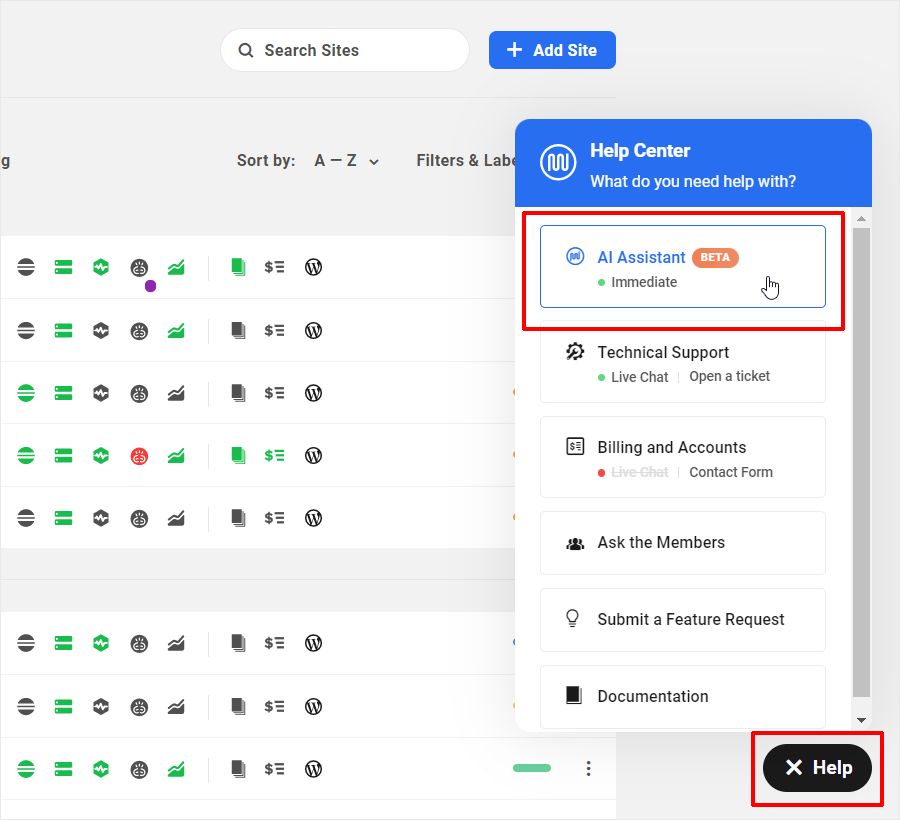Expand the Sort by A–Z dropdown
This screenshot has width=900, height=820.
(x=346, y=161)
